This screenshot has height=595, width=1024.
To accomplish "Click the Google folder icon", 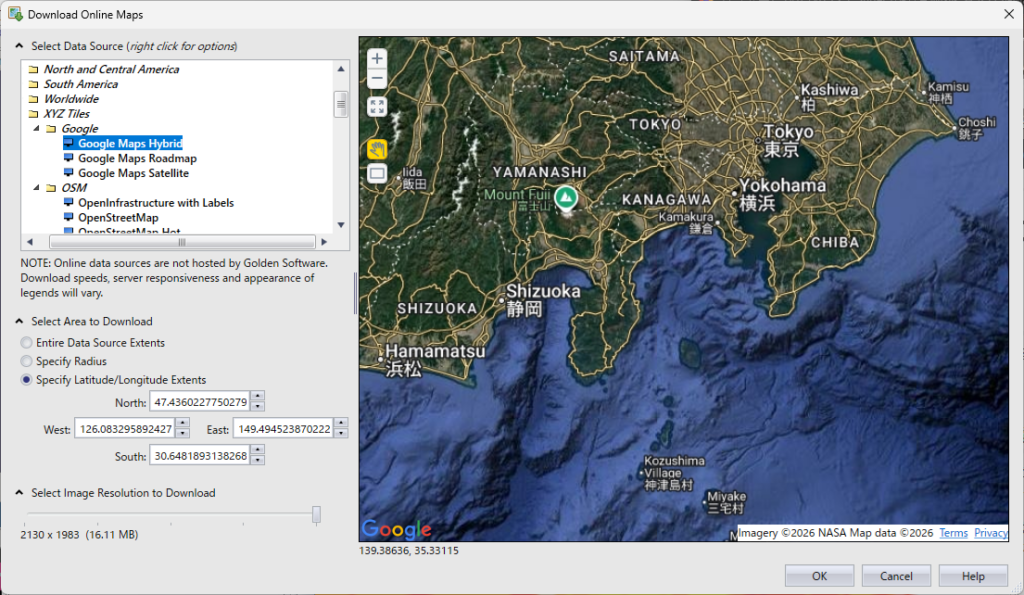I will point(51,129).
